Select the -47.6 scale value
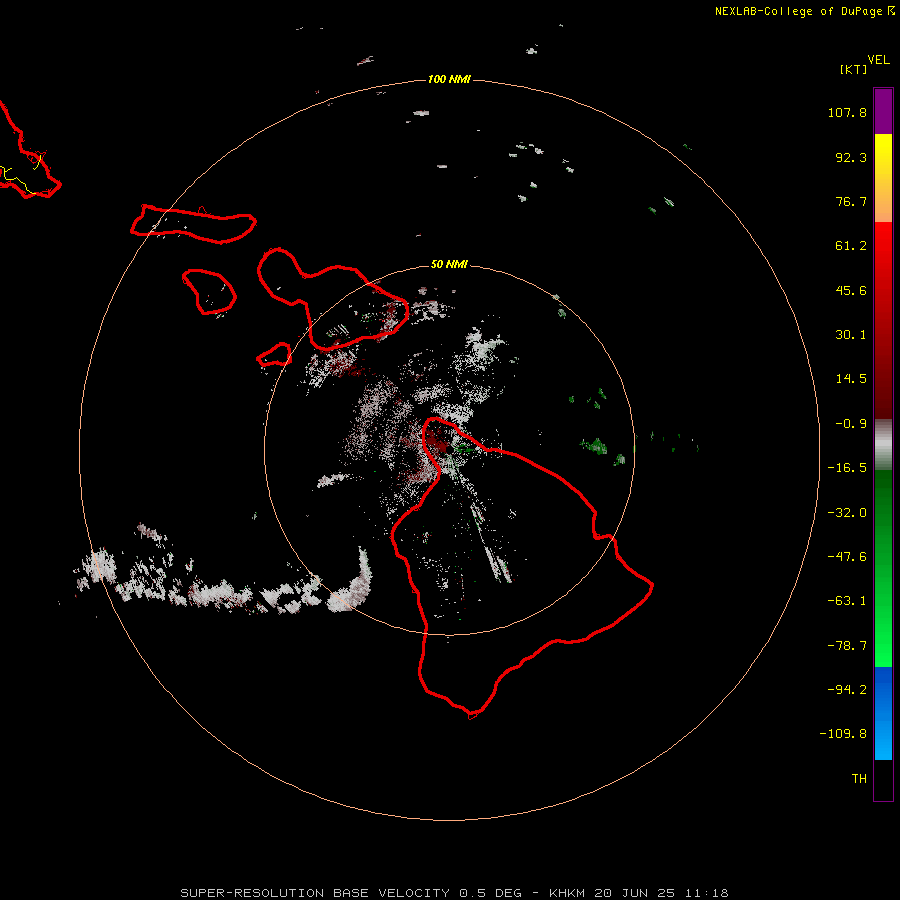The width and height of the screenshot is (900, 900). (847, 557)
